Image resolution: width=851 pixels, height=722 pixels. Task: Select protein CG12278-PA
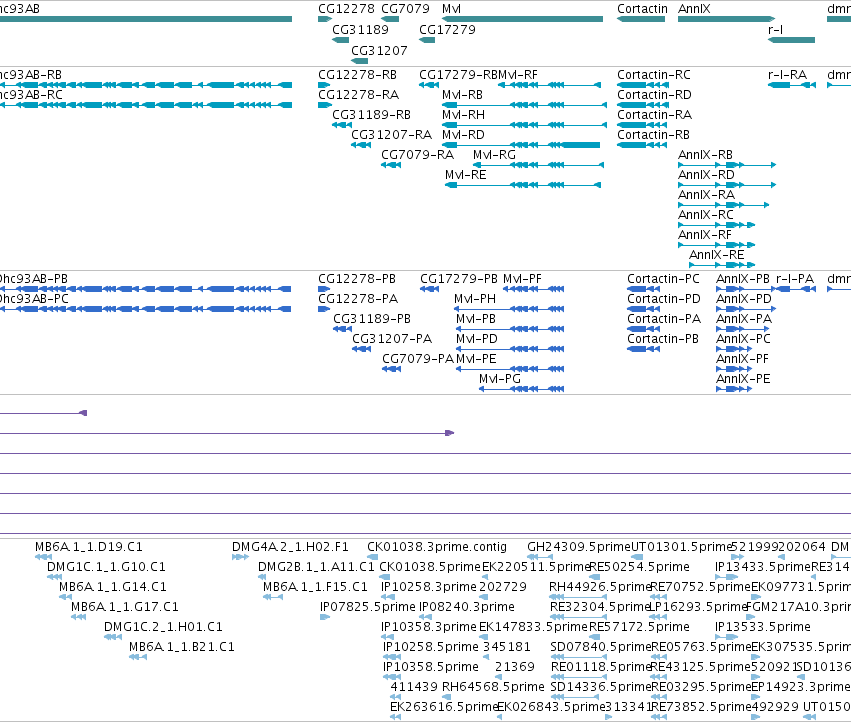pos(324,309)
